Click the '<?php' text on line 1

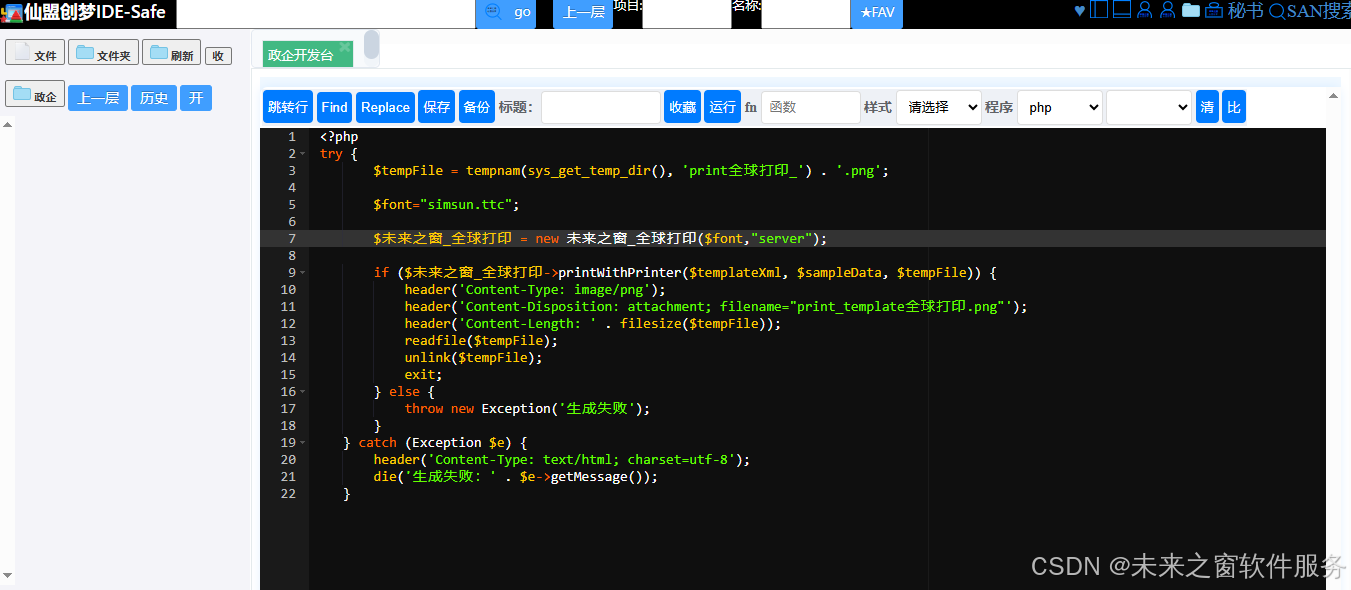pyautogui.click(x=339, y=137)
